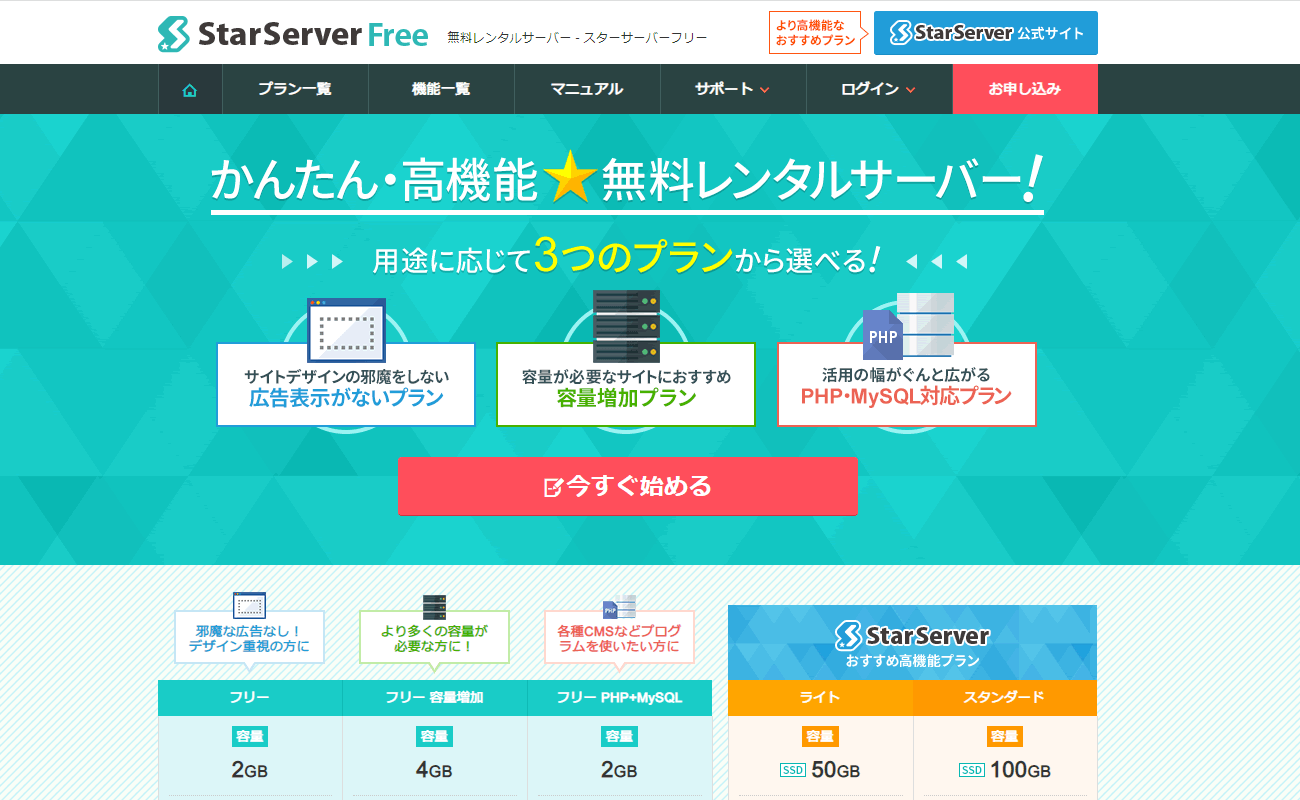This screenshot has height=800, width=1300.
Task: Click the small browser icon above 邪魔な広告なし bubble
Action: pos(249,605)
